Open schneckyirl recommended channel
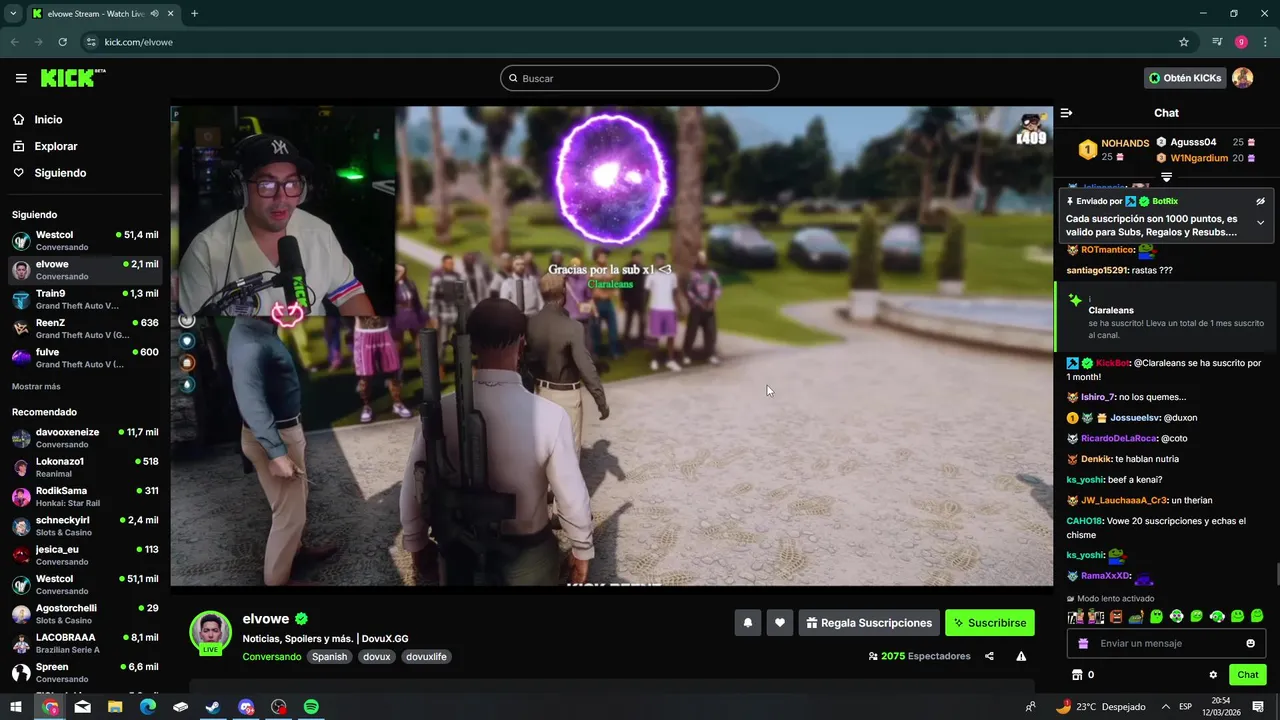The height and width of the screenshot is (720, 1280). [x=85, y=526]
